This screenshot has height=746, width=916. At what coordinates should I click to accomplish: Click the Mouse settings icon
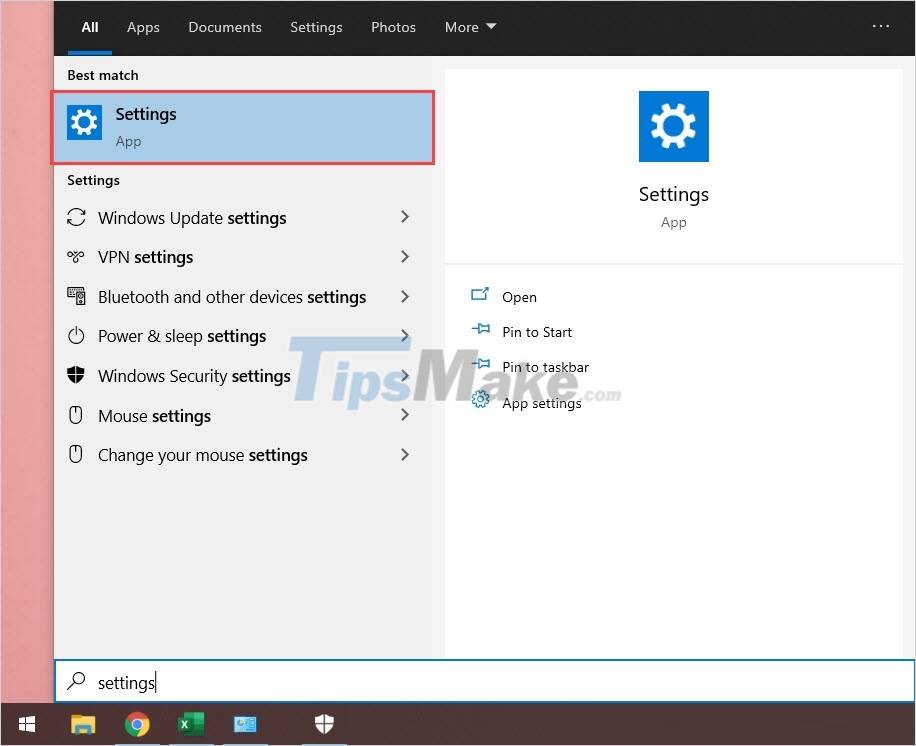click(x=77, y=416)
